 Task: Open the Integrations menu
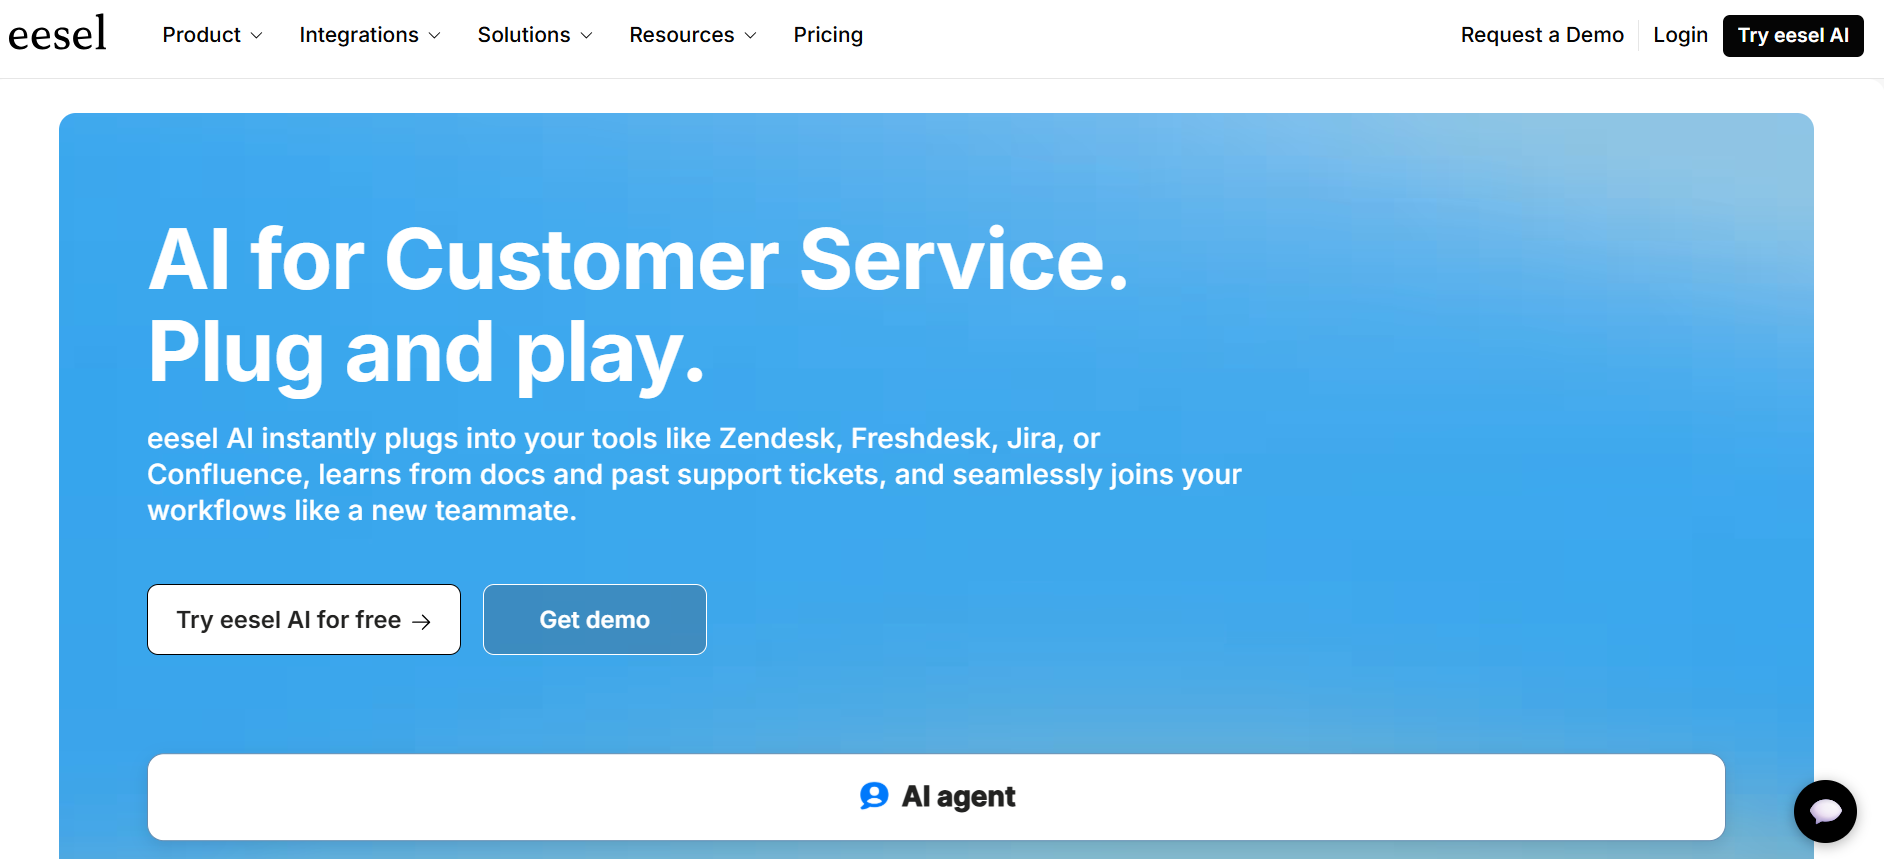coord(370,35)
